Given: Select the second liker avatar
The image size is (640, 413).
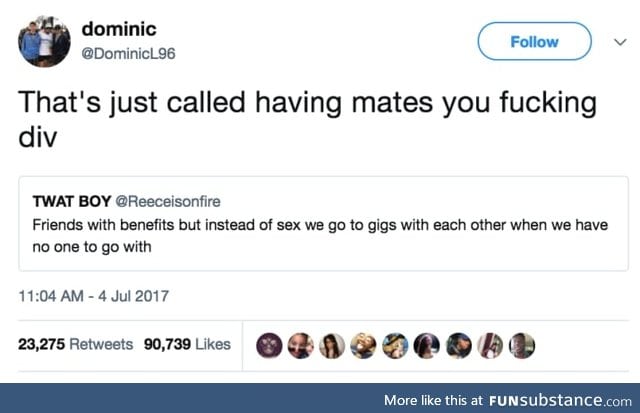Looking at the screenshot, I should click(300, 346).
